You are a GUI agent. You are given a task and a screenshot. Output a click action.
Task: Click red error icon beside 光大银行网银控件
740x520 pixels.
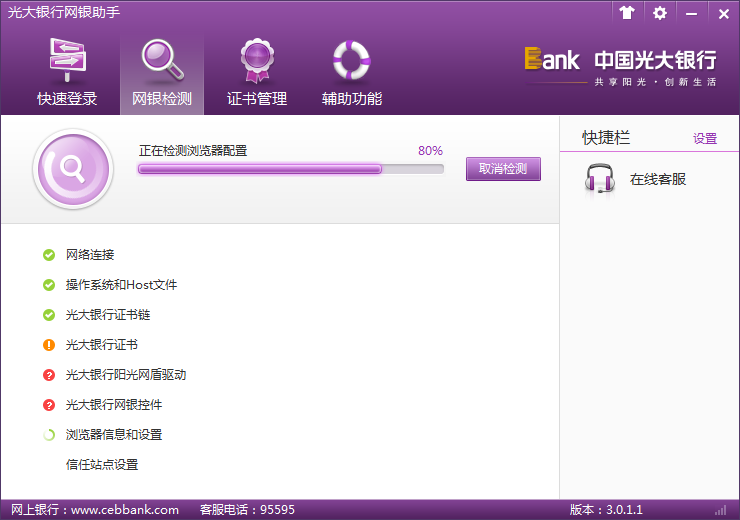click(49, 405)
